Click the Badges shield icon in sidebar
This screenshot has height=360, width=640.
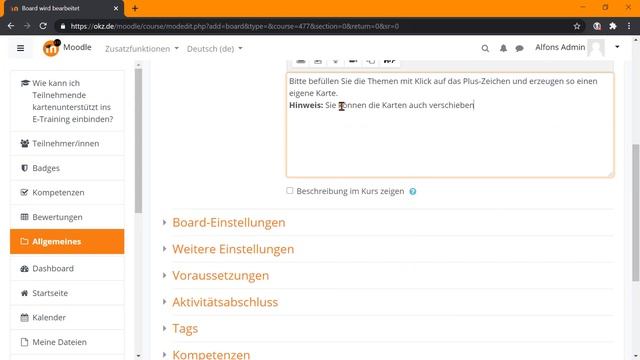click(x=24, y=168)
